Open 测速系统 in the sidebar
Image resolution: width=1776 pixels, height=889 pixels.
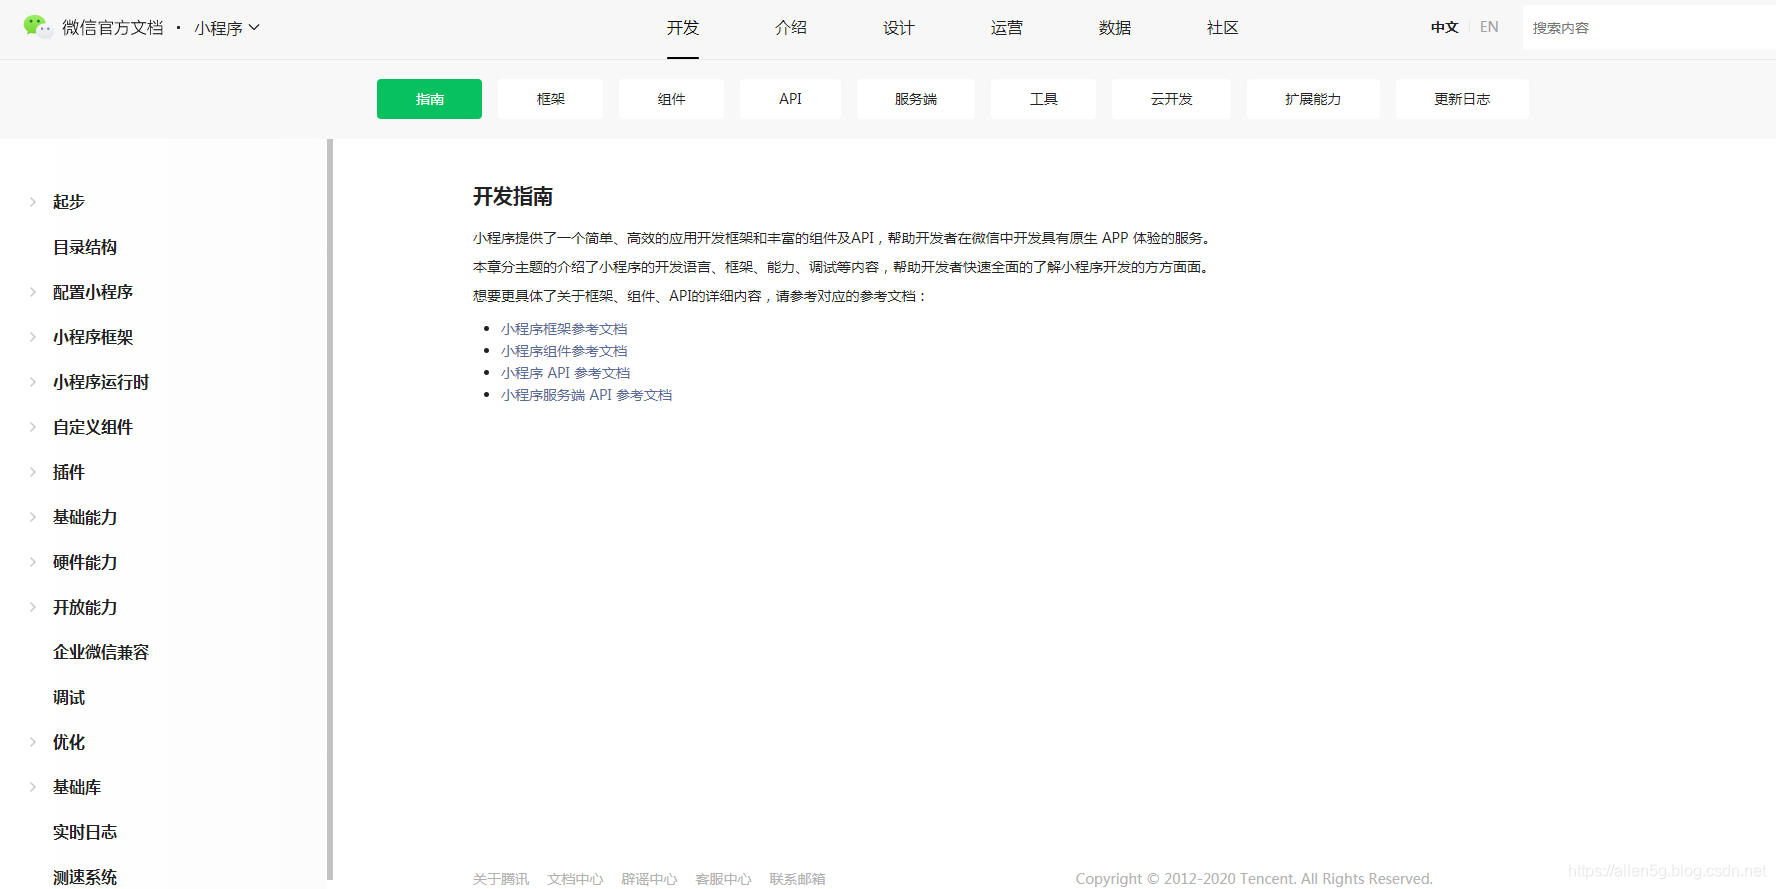pos(85,877)
